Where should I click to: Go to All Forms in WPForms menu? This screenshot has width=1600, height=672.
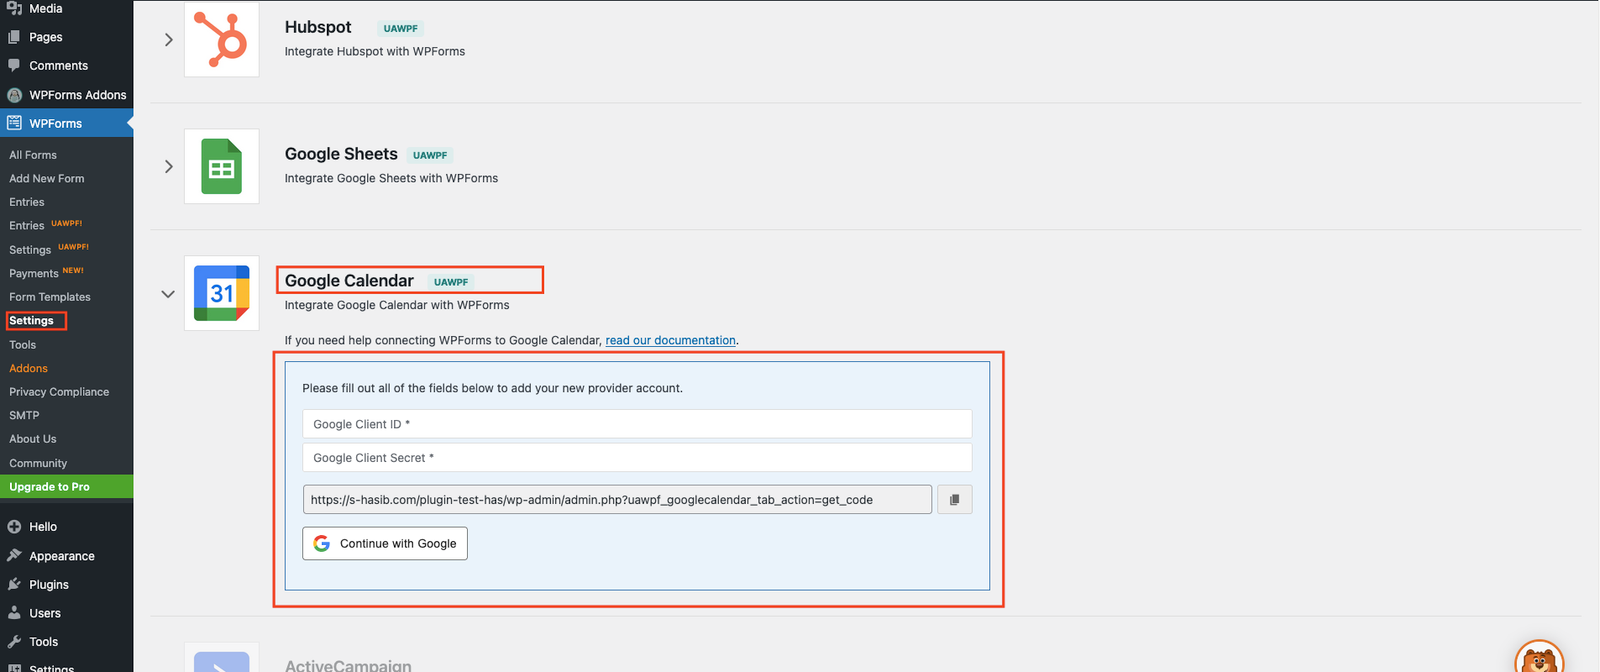(33, 155)
